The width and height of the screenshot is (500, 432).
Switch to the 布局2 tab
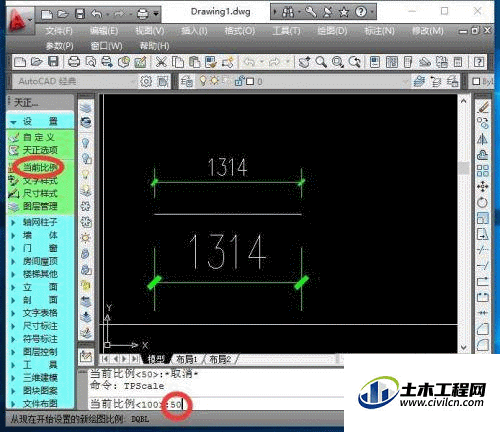click(220, 359)
